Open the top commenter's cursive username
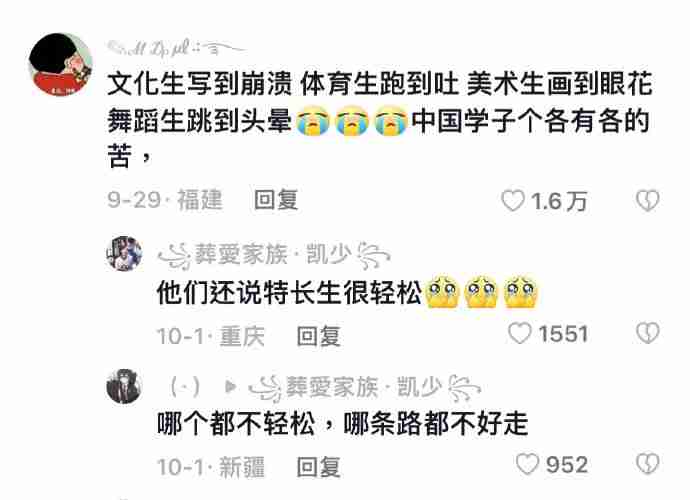 coord(176,48)
